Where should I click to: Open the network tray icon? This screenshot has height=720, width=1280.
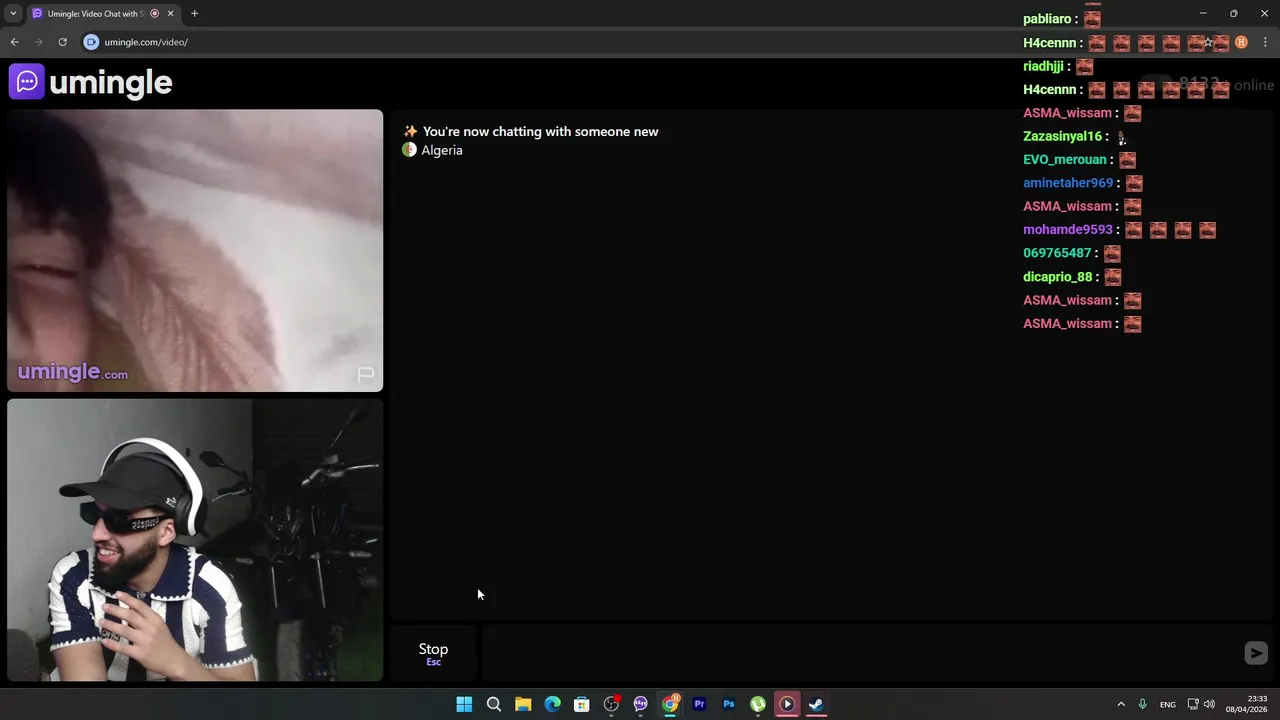(x=1193, y=704)
